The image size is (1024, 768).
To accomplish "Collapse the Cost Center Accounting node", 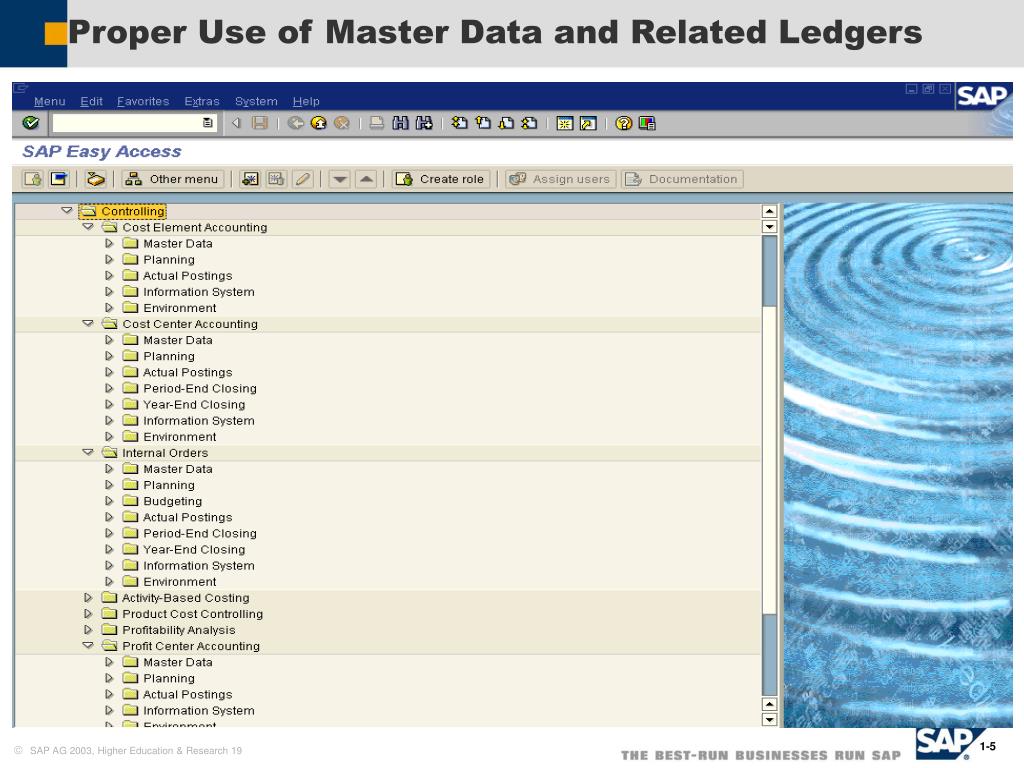I will coord(88,323).
